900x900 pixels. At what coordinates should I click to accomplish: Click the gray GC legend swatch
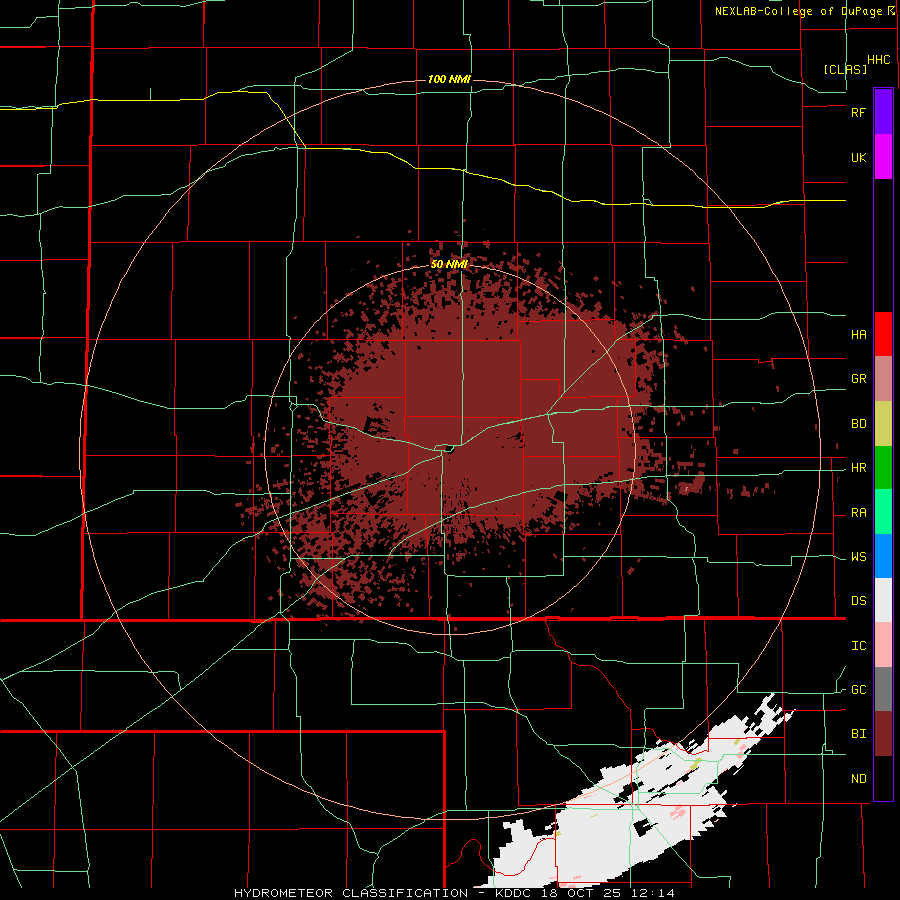(x=883, y=689)
